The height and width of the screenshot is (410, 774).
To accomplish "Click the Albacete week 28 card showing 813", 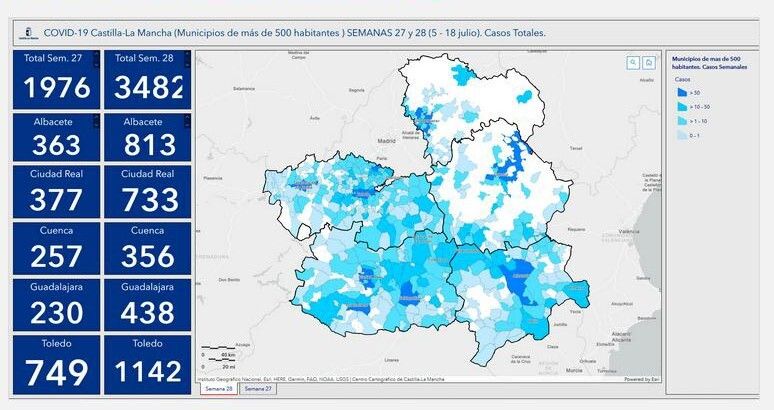I will 148,137.
